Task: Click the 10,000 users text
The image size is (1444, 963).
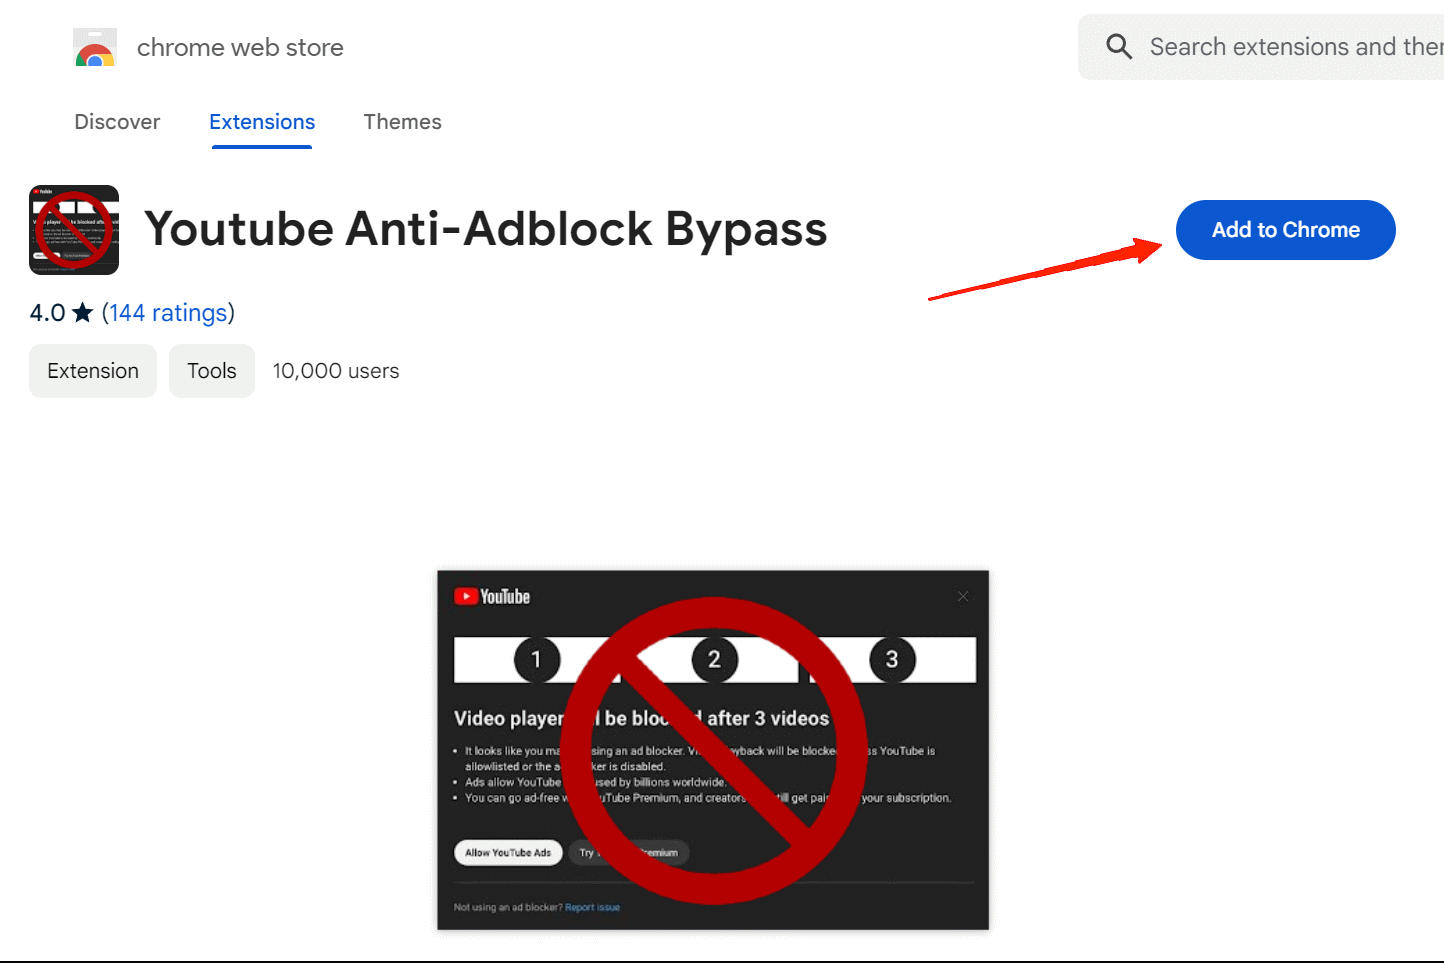Action: pyautogui.click(x=336, y=371)
